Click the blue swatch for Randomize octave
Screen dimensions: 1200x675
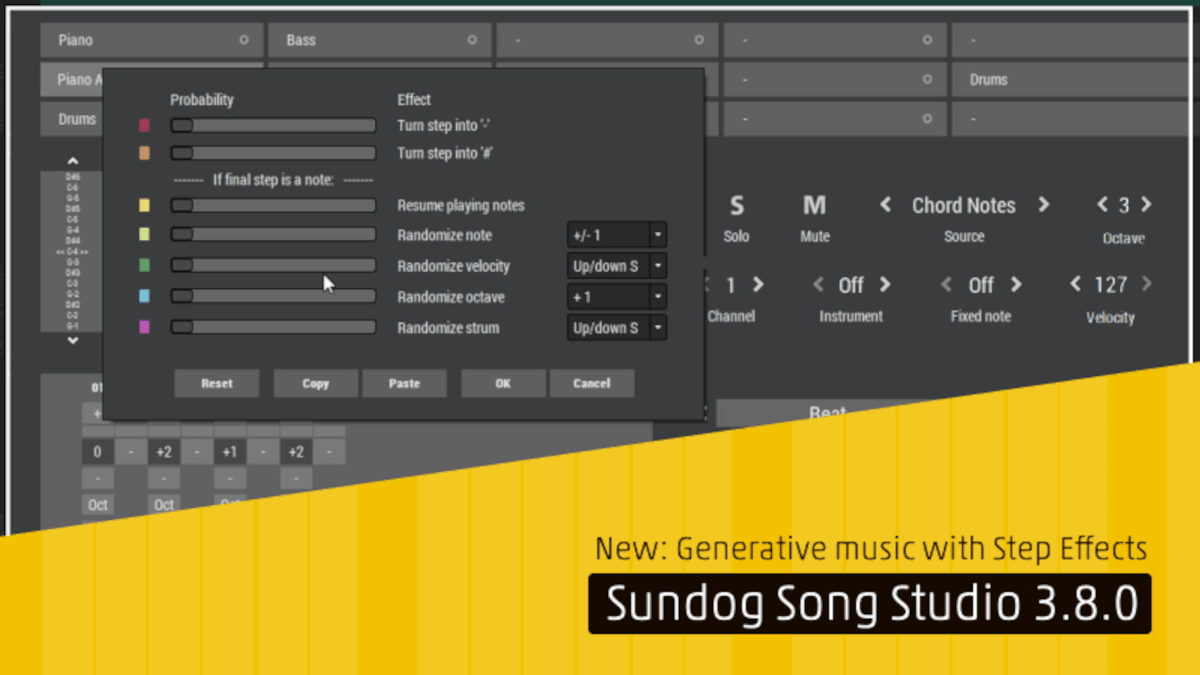(144, 297)
